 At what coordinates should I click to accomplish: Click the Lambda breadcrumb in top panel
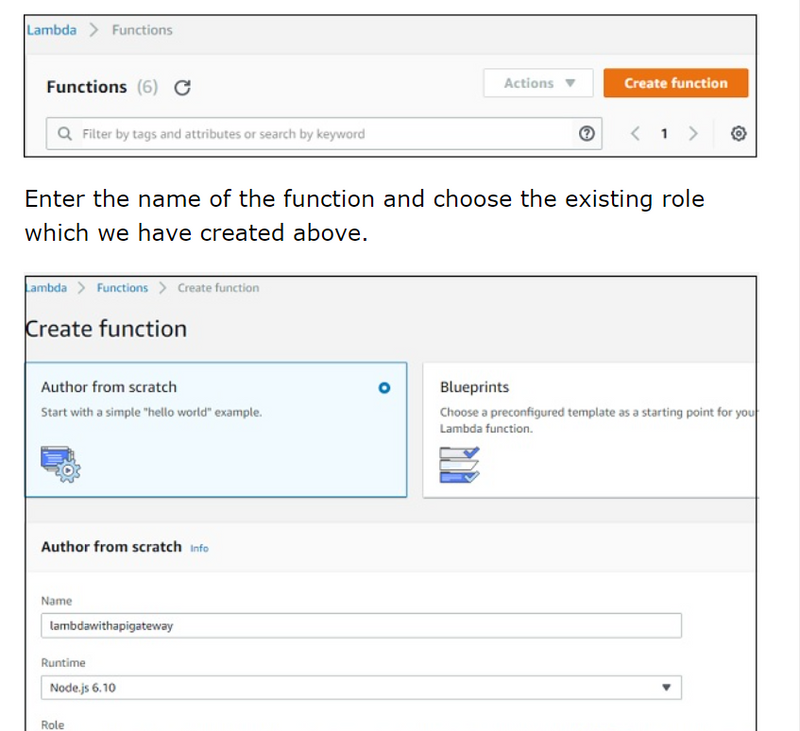52,30
